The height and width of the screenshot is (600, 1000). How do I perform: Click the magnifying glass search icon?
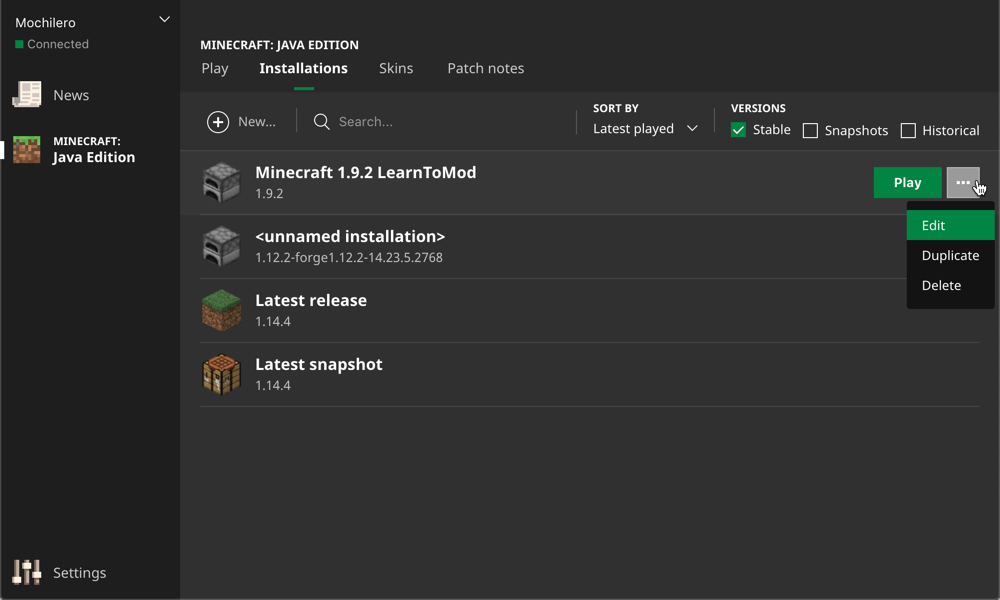click(x=322, y=122)
